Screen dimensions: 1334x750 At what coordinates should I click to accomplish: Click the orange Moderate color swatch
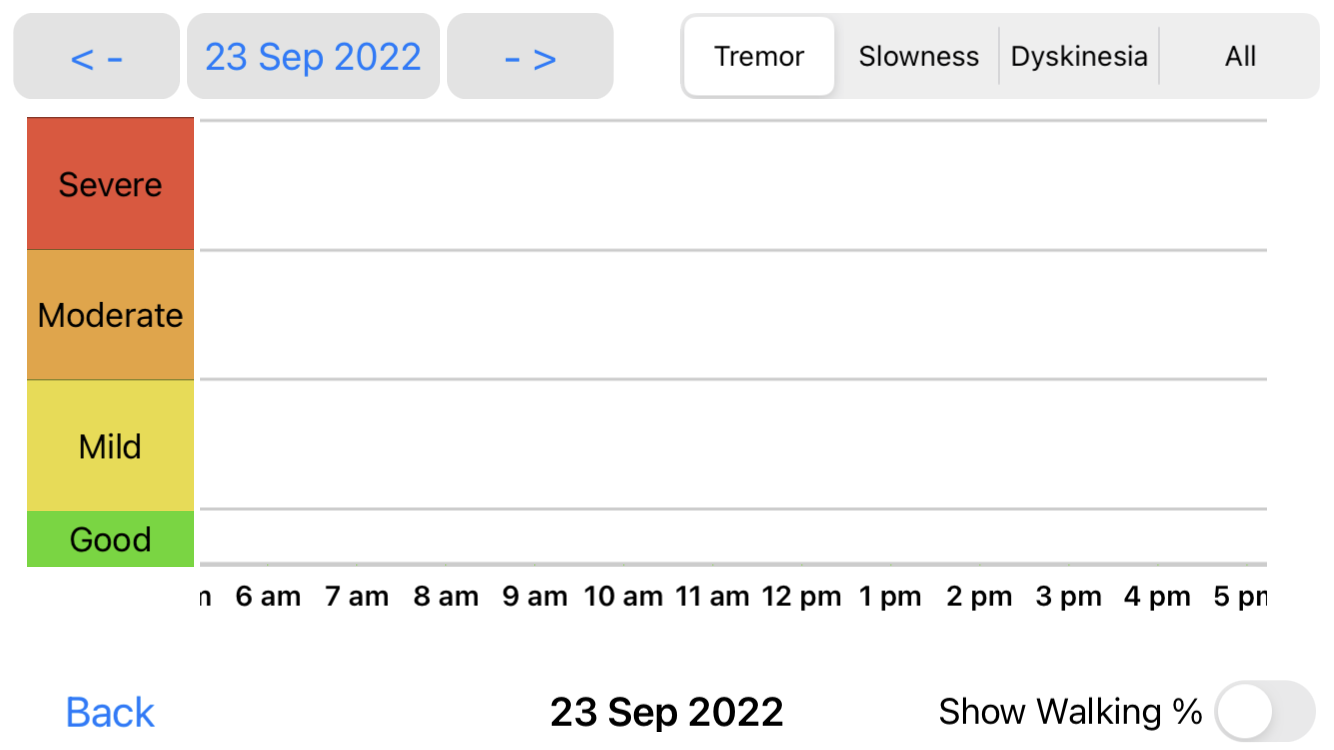pyautogui.click(x=110, y=314)
